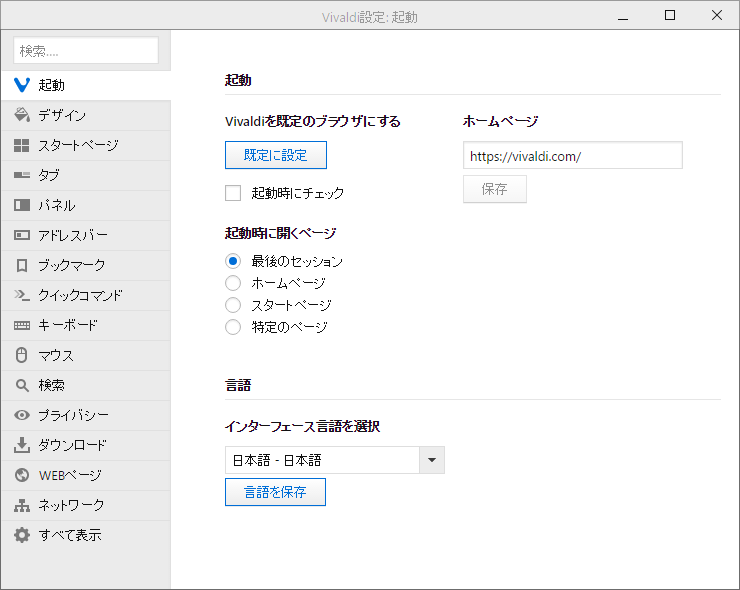Open the dropdown arrow of the language selector

click(432, 460)
